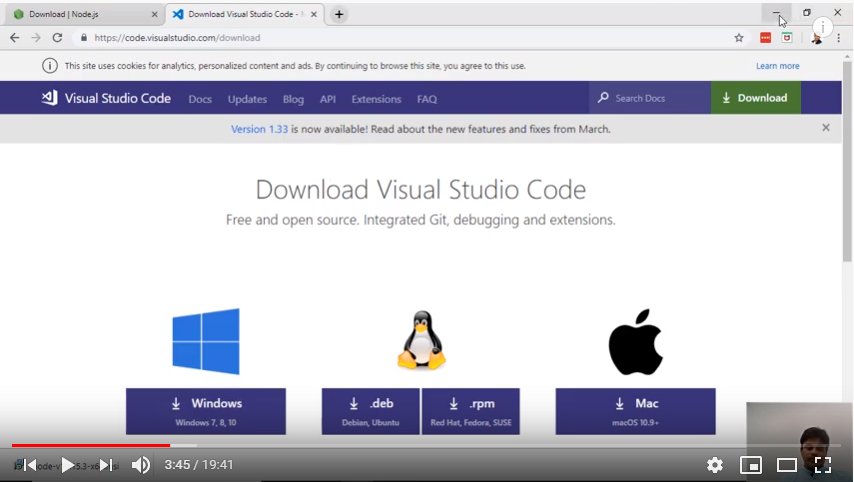Screen dimensions: 854x482
Task: Toggle theater mode view
Action: [x=787, y=465]
